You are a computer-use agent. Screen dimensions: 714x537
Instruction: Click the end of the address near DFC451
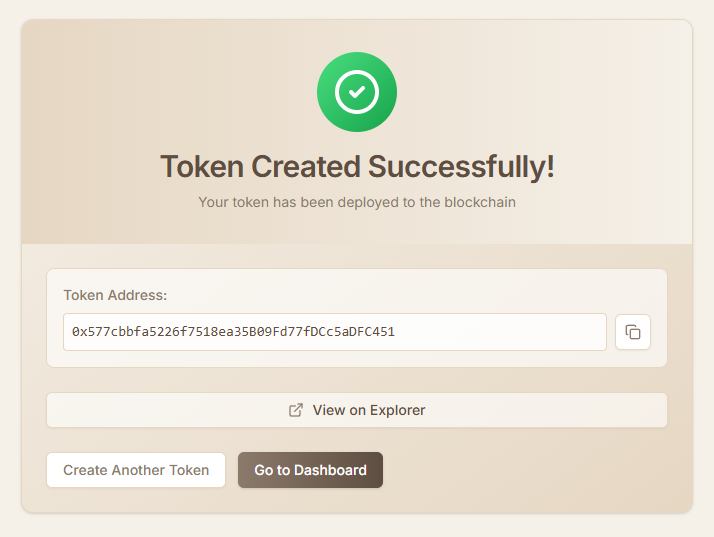(x=375, y=332)
